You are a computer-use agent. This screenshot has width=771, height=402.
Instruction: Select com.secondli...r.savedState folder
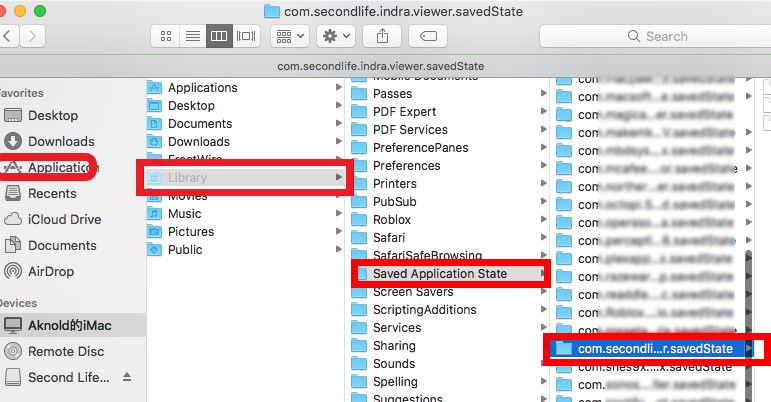tap(652, 349)
